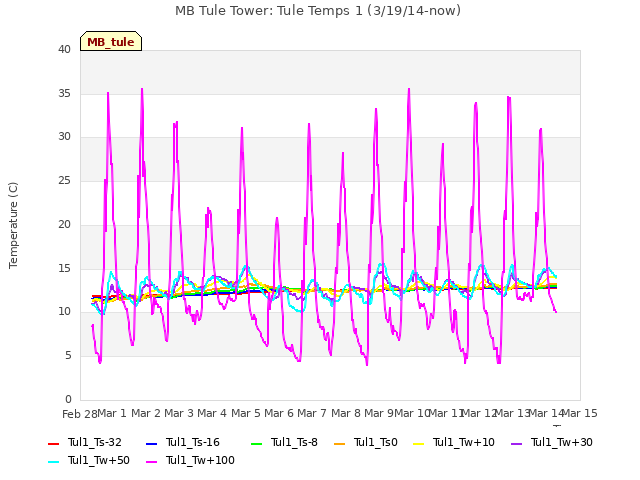640x480 pixels.
Task: Click the green Tul1_Ts-8 legend swatch
Action: [x=256, y=443]
